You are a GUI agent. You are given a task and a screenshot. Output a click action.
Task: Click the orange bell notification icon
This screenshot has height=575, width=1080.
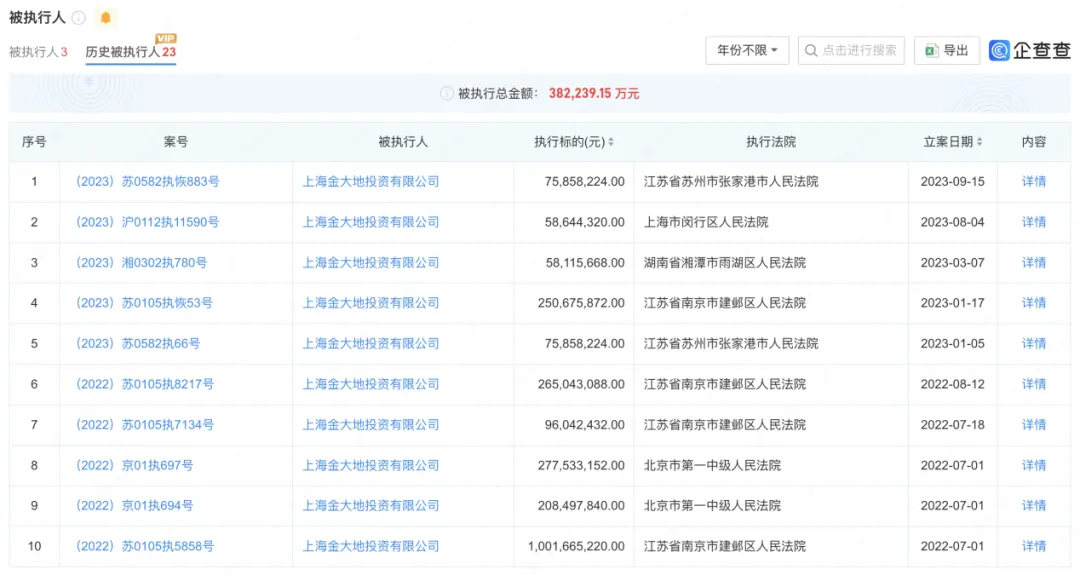(x=105, y=18)
